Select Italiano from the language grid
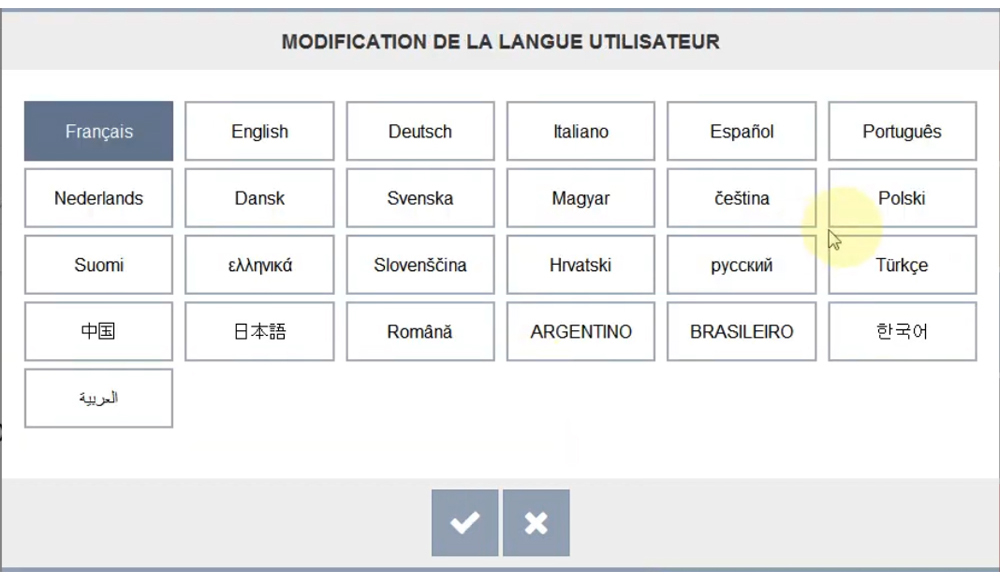The width and height of the screenshot is (1000, 580). pyautogui.click(x=581, y=131)
